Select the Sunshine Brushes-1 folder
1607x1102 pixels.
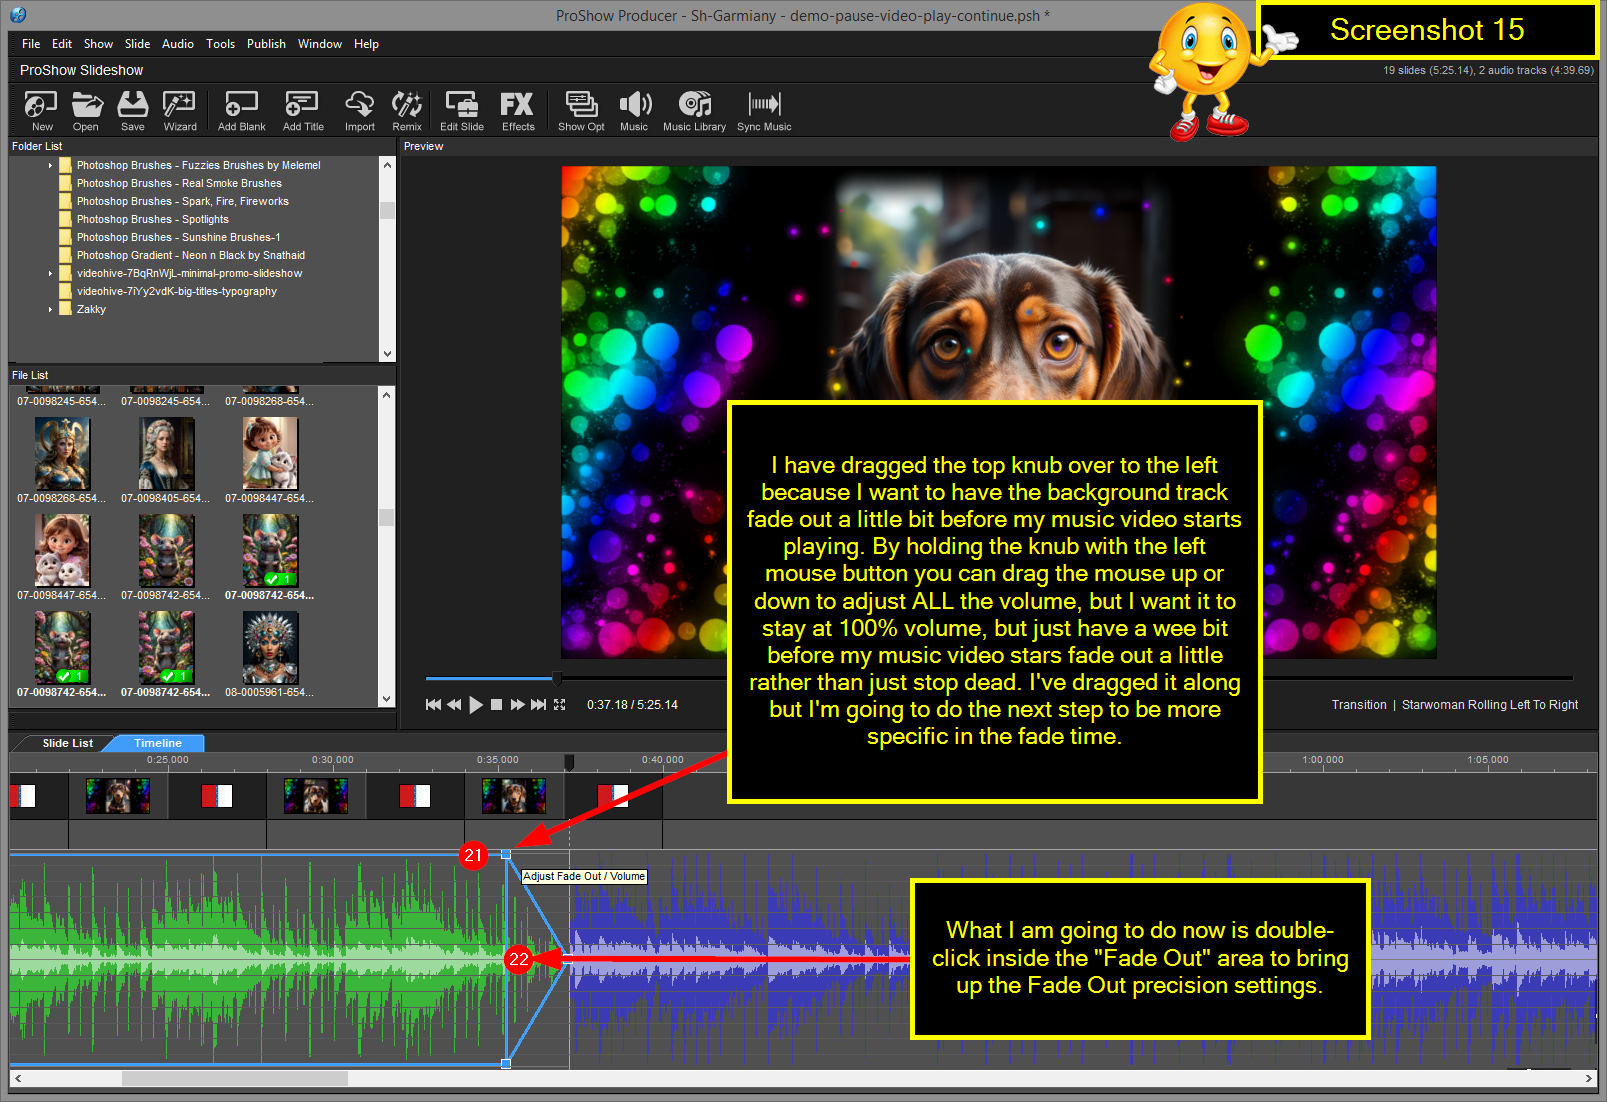pos(179,237)
